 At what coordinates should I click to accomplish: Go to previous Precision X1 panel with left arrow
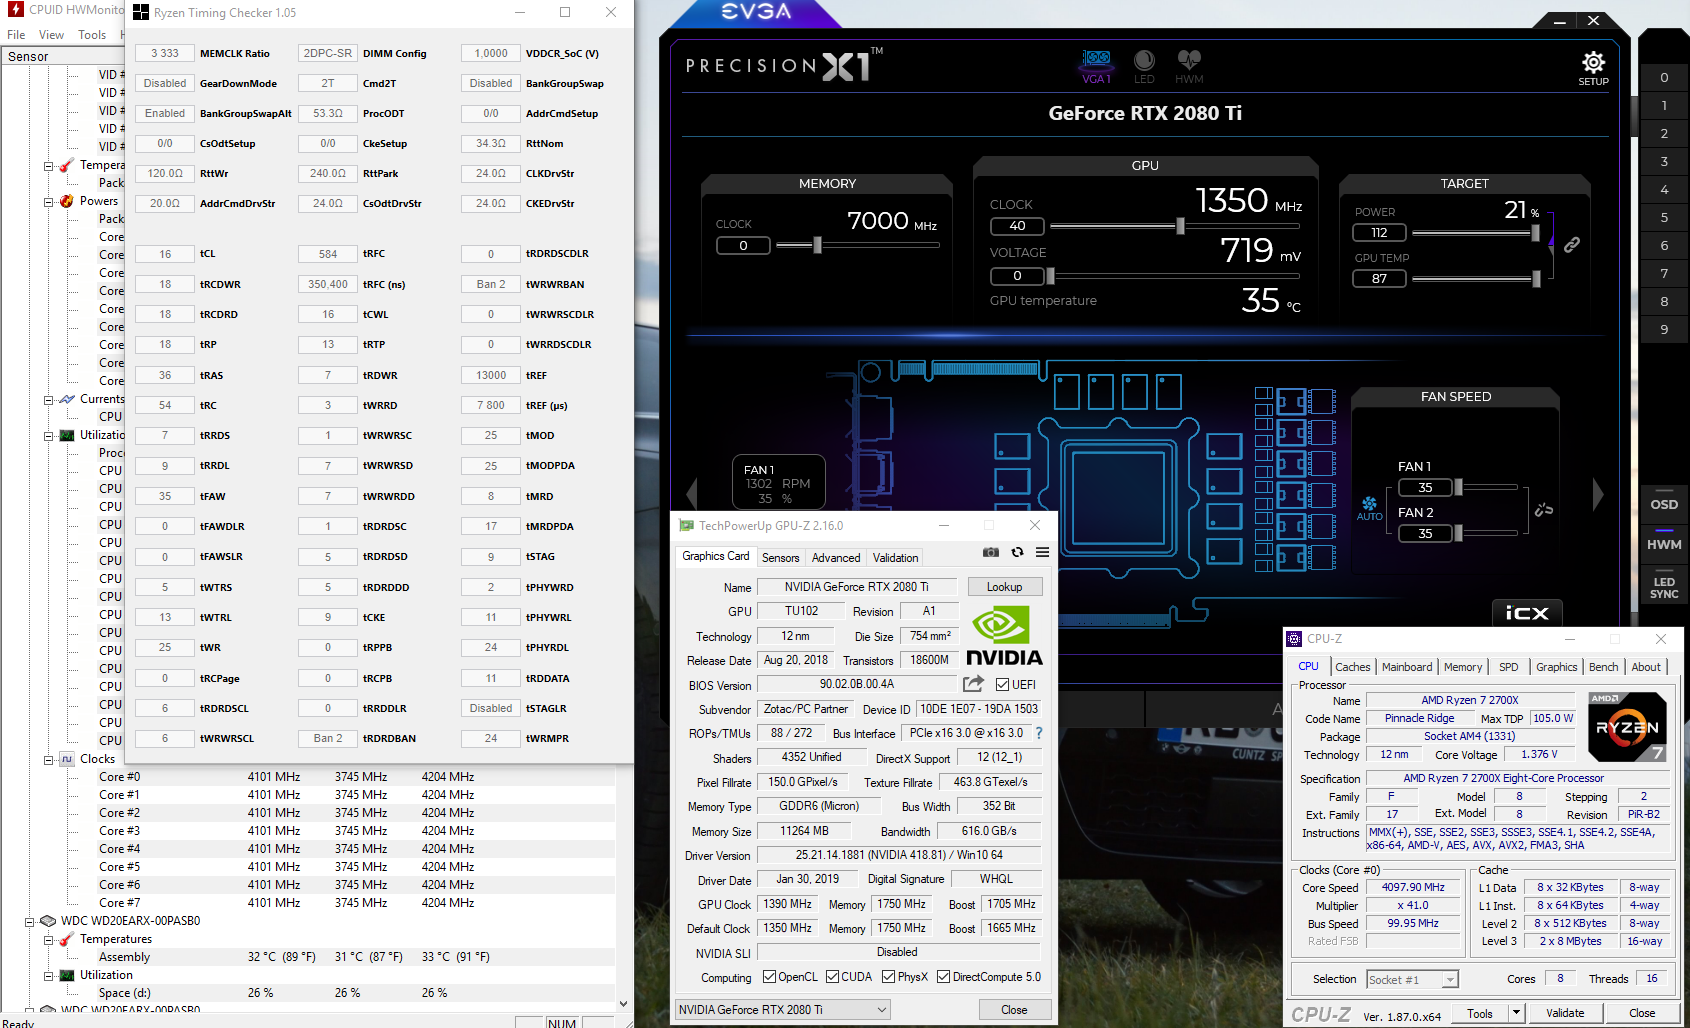691,493
